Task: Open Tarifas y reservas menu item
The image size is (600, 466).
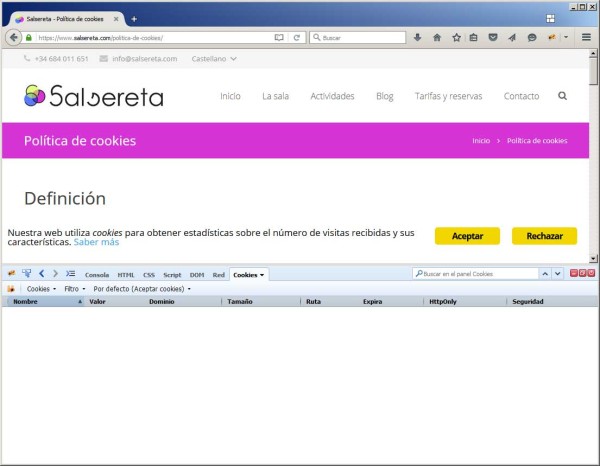Action: (448, 96)
